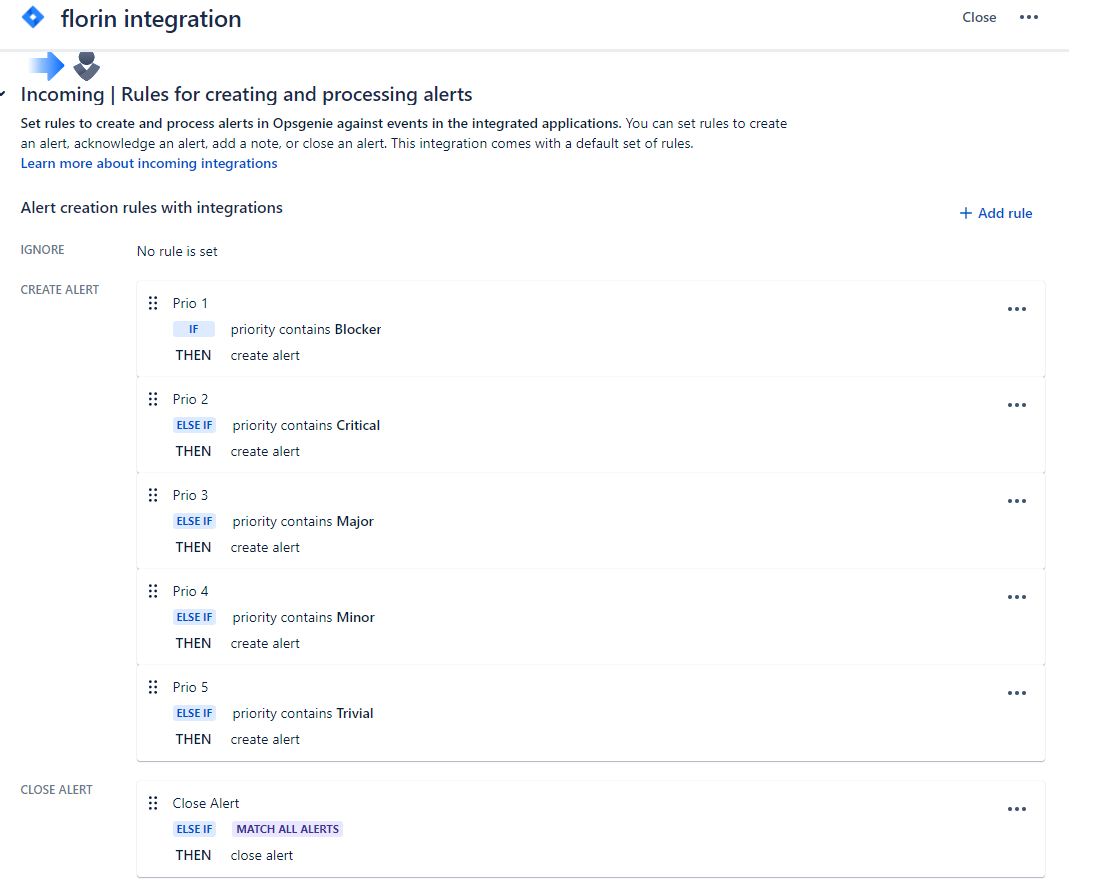Screen dimensions: 1093x890
Task: Click condition text priority contains Major
Action: point(303,522)
